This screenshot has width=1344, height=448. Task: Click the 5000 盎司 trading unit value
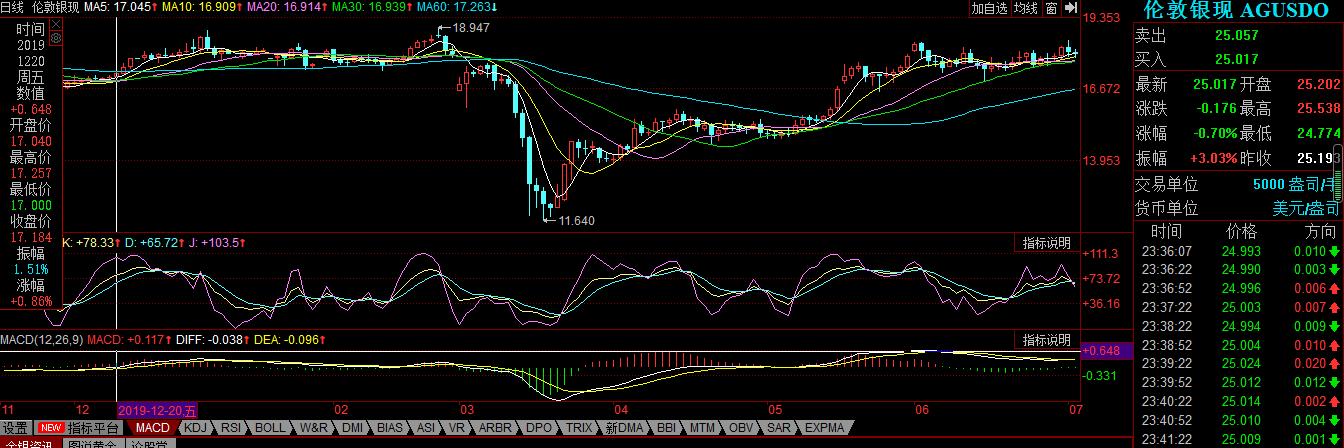(1296, 185)
